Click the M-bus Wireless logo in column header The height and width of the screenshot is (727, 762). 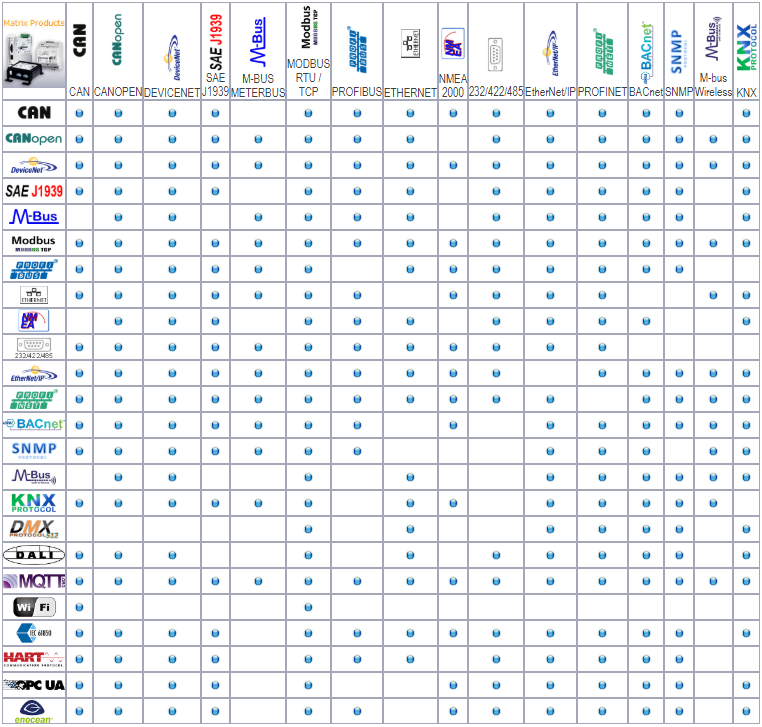[713, 39]
